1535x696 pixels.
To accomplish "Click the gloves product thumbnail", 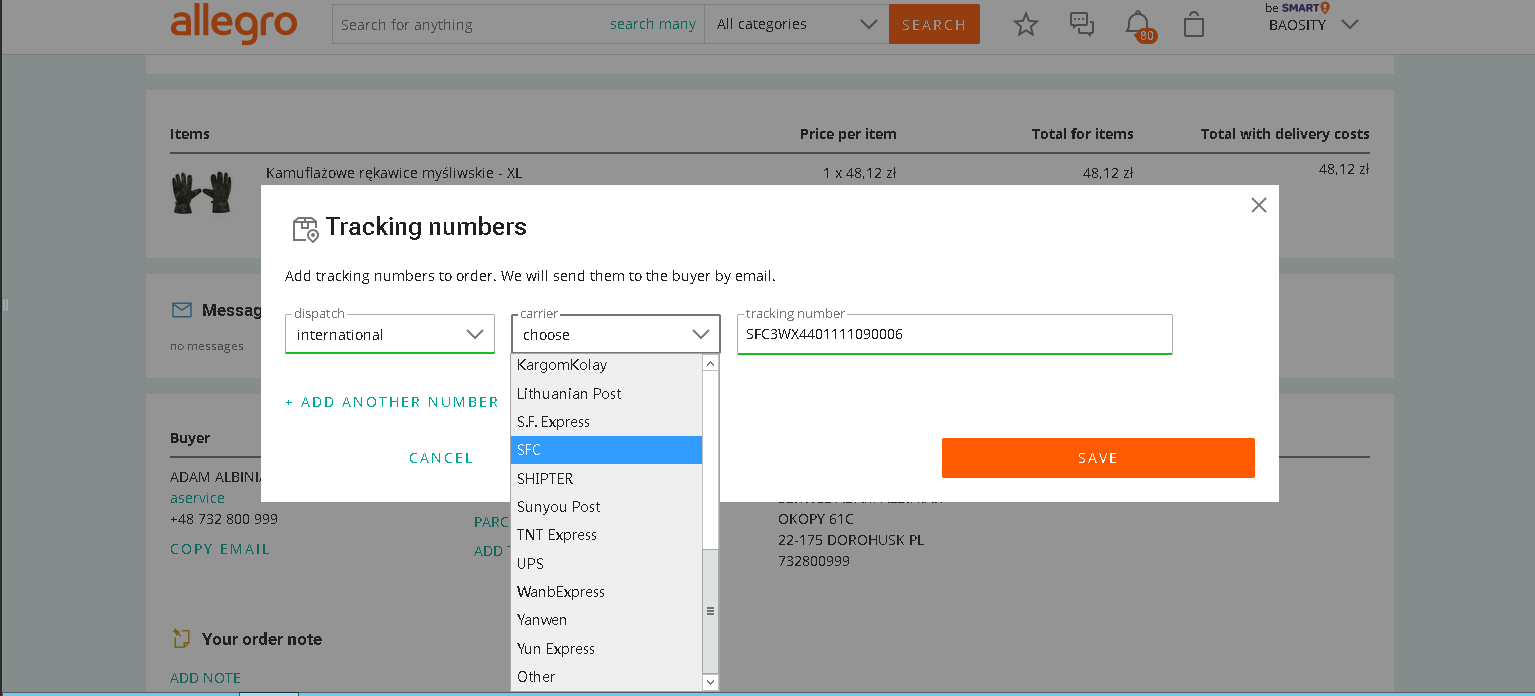I will (x=202, y=192).
